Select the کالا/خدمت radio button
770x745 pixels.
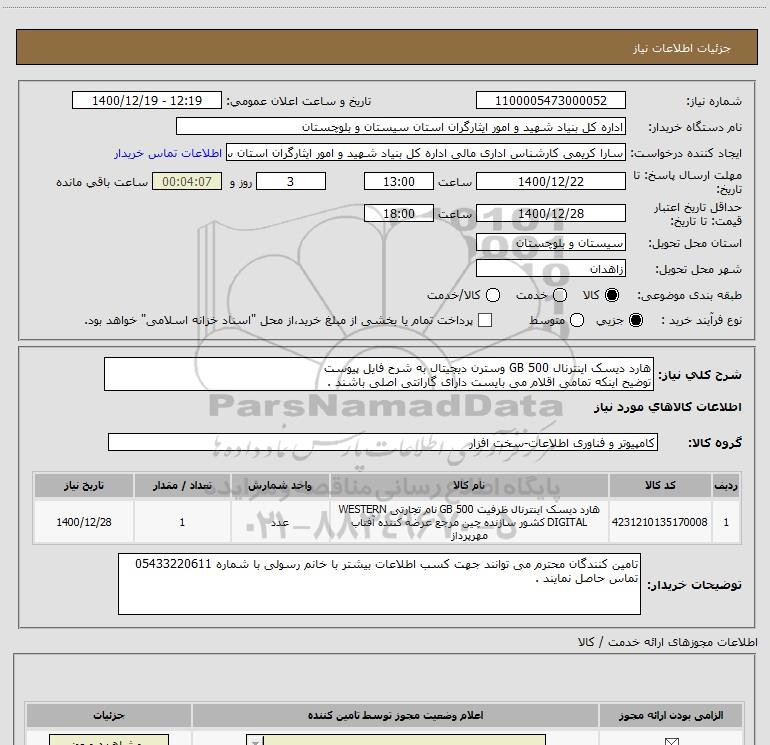click(x=493, y=295)
